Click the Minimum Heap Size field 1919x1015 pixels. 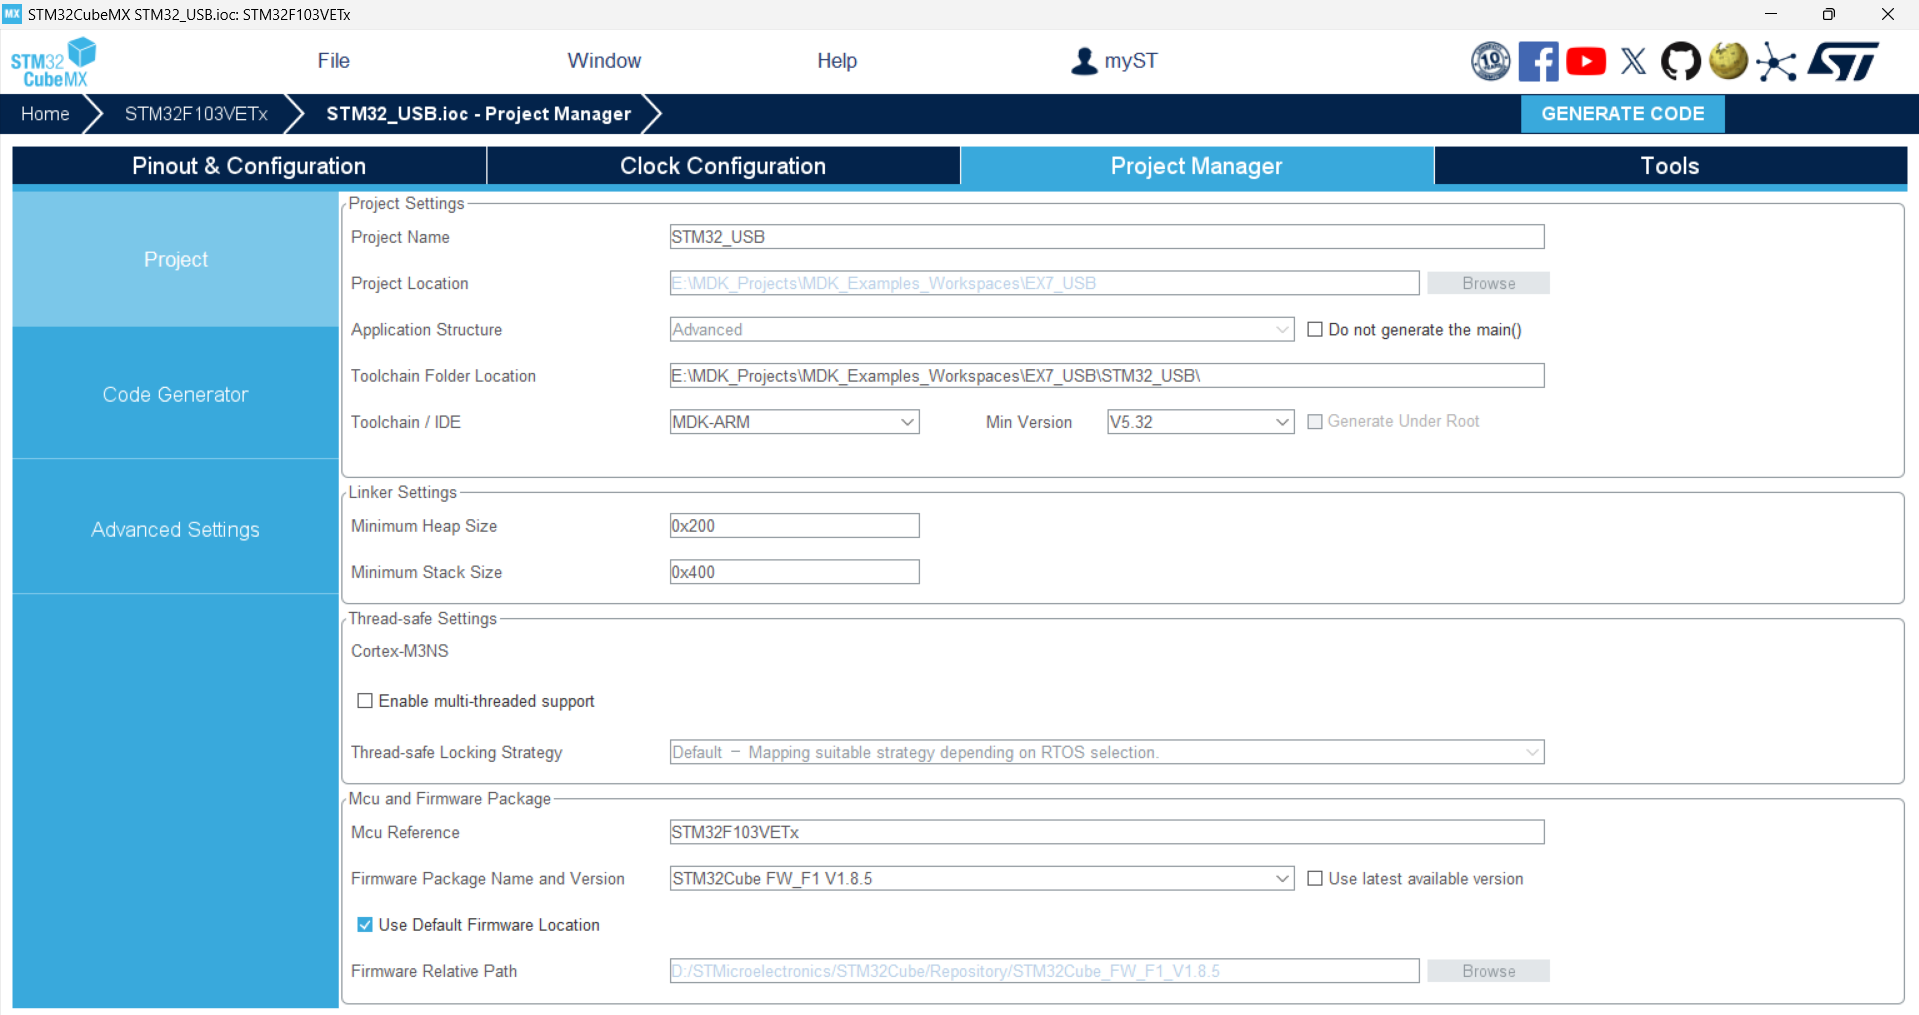click(794, 526)
